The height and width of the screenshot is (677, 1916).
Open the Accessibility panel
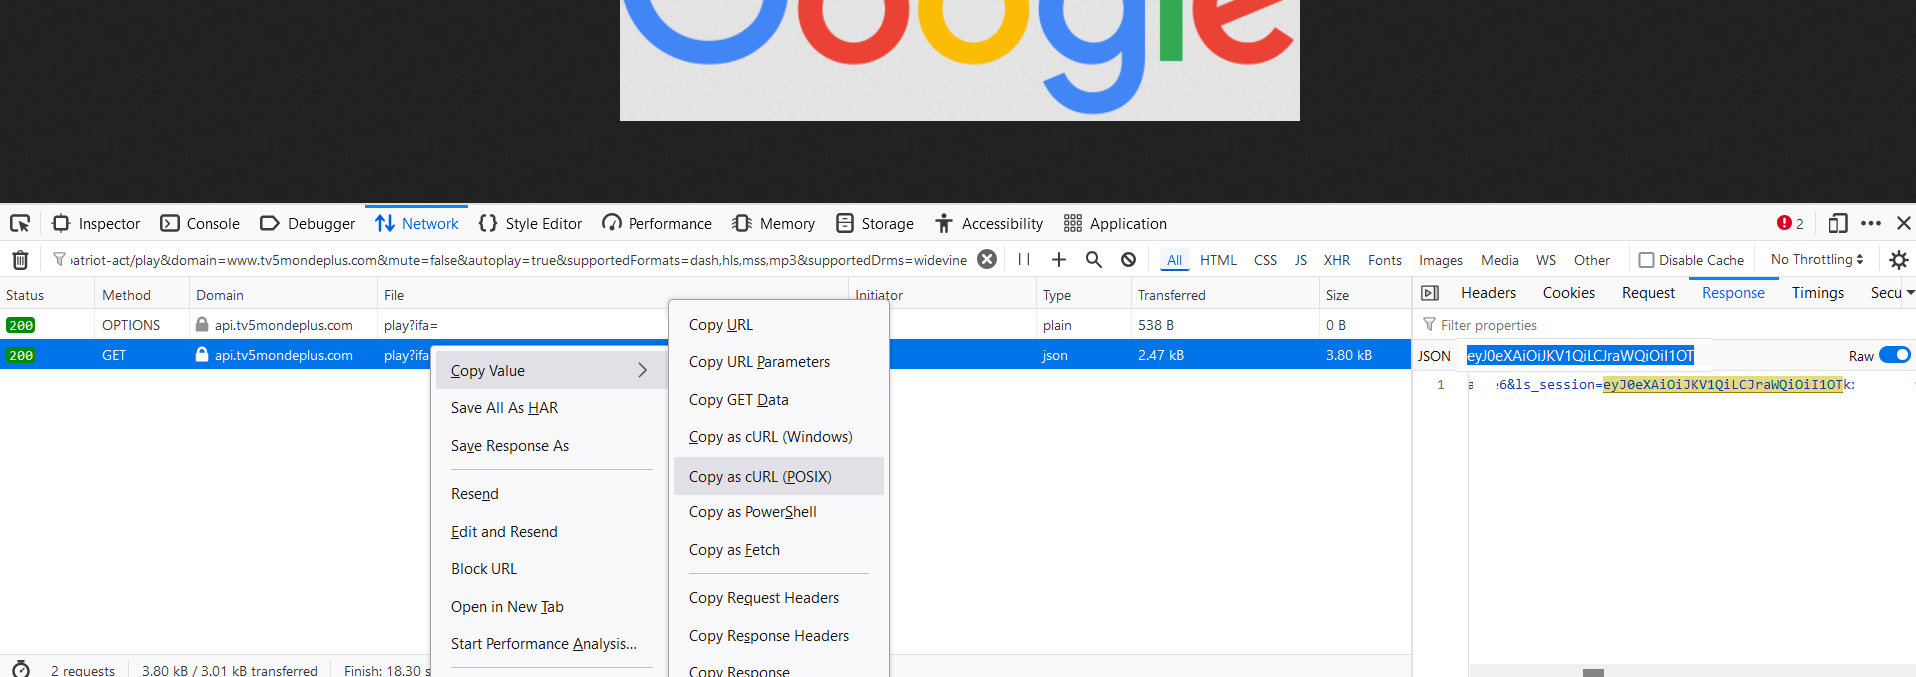[x=989, y=223]
